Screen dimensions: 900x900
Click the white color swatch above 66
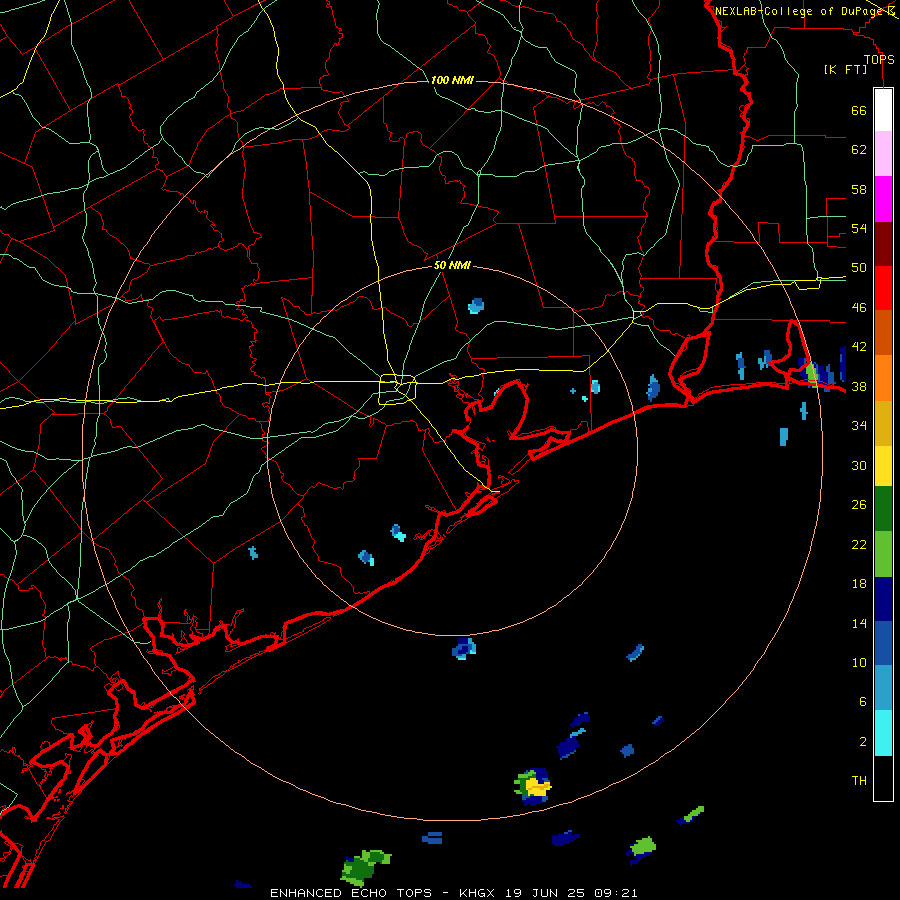pos(883,110)
